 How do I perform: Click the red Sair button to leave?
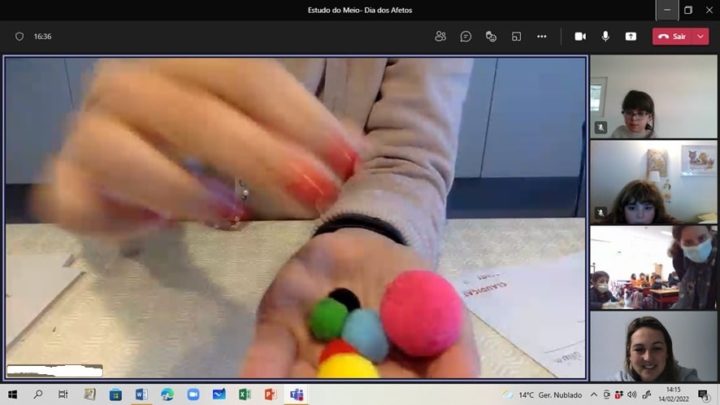click(672, 36)
